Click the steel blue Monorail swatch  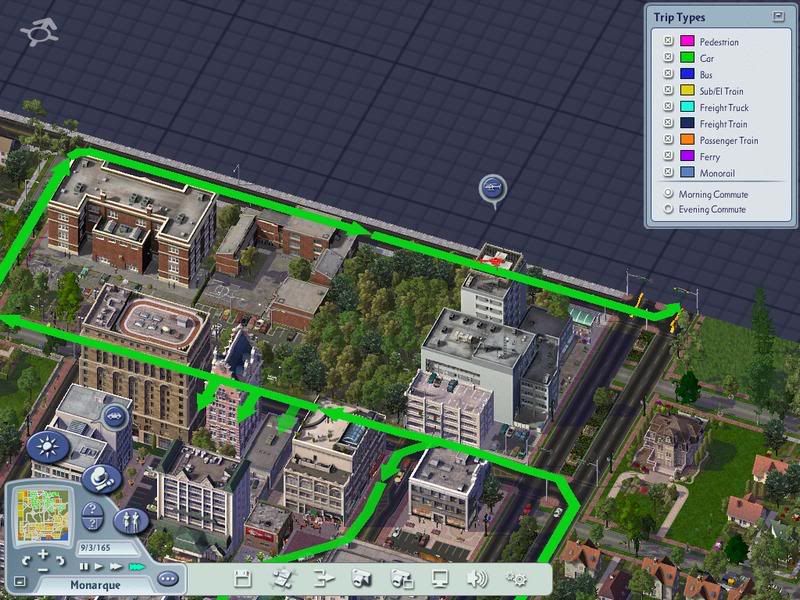coord(687,172)
